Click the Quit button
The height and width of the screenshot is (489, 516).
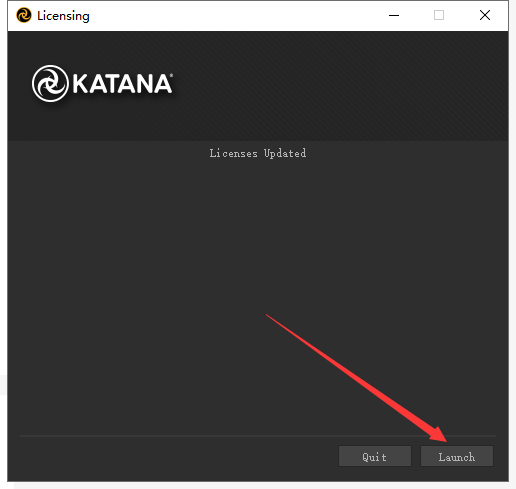tap(375, 456)
